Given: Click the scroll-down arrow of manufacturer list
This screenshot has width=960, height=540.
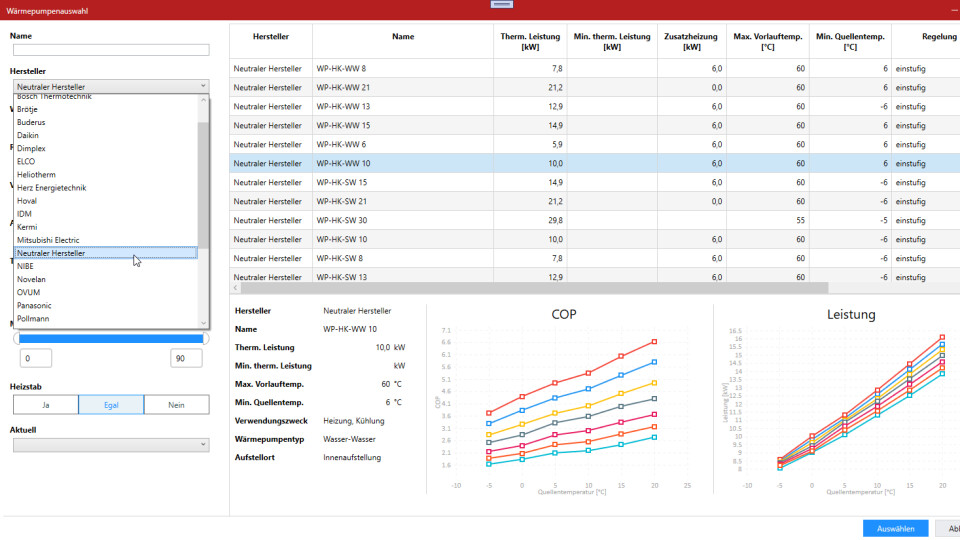Looking at the screenshot, I should (x=204, y=323).
